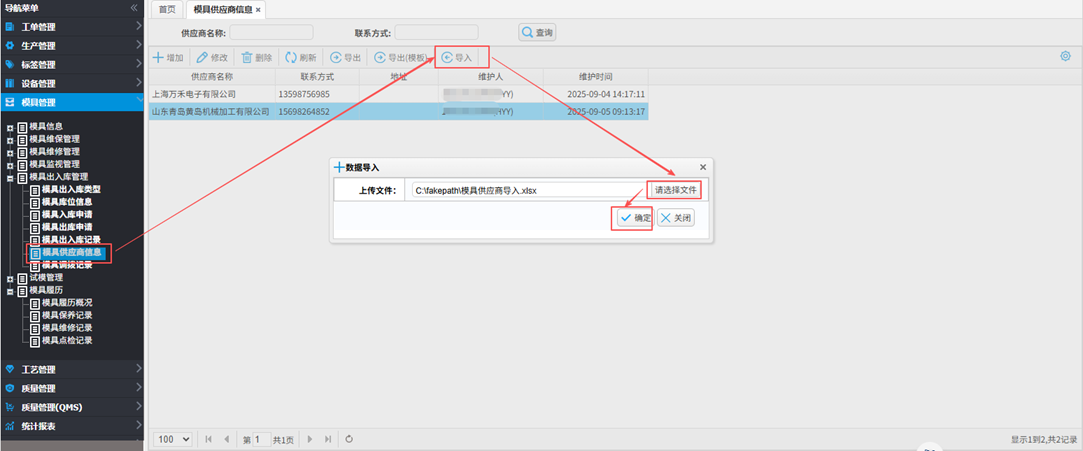Screen dimensions: 1083x451
Task: Collapse the navigation menu with double-chevron
Action: click(135, 8)
